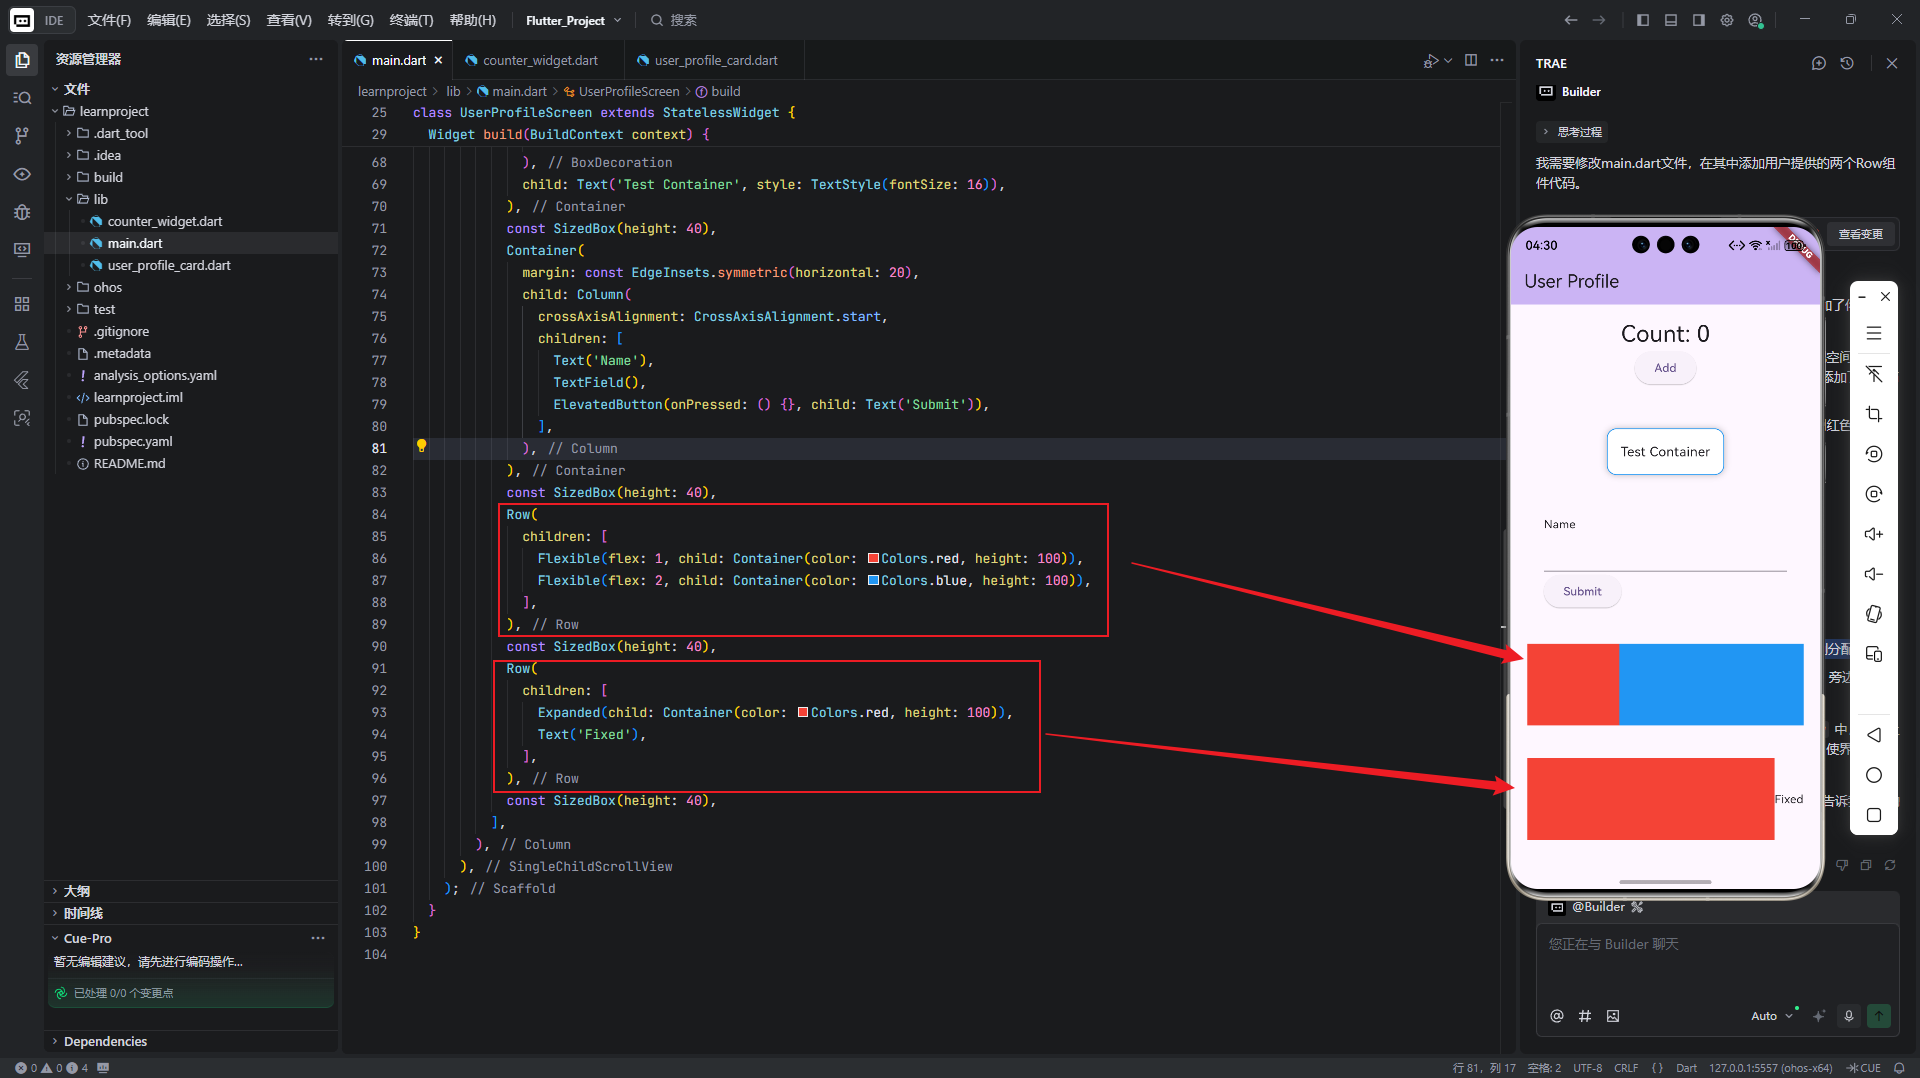Expand the 大纲 outline section

pyautogui.click(x=77, y=891)
